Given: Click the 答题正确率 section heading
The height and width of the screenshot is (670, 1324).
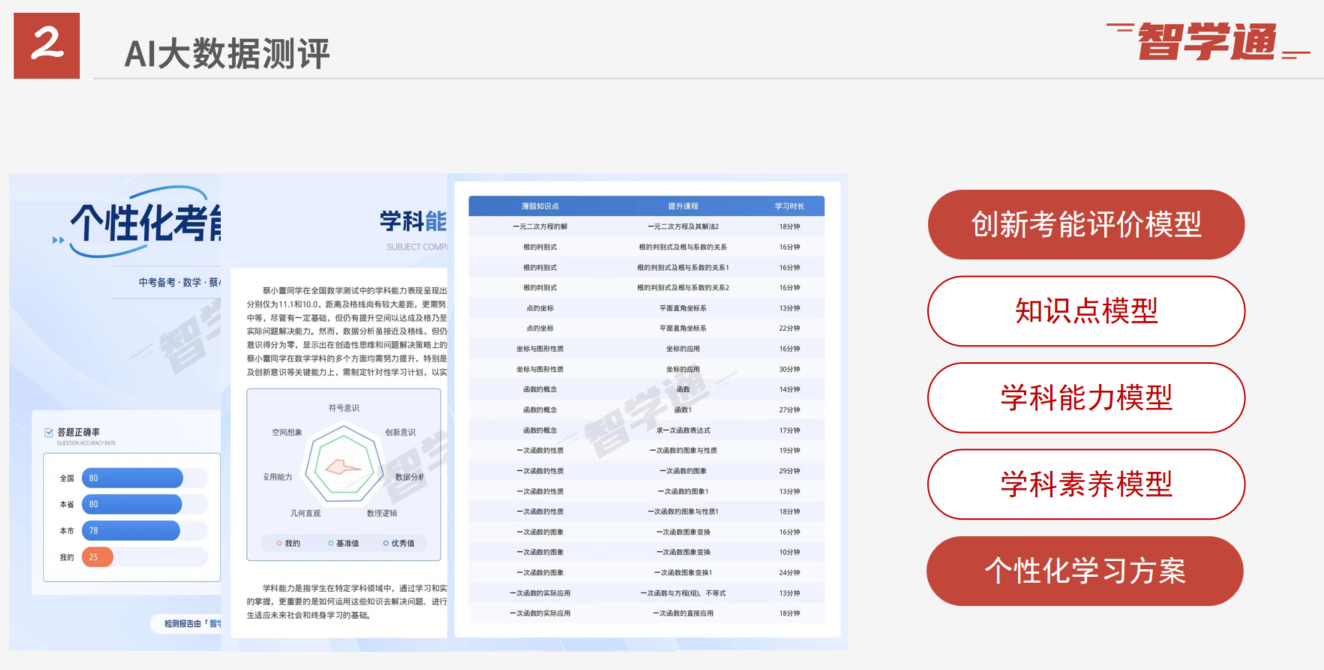Looking at the screenshot, I should [78, 432].
